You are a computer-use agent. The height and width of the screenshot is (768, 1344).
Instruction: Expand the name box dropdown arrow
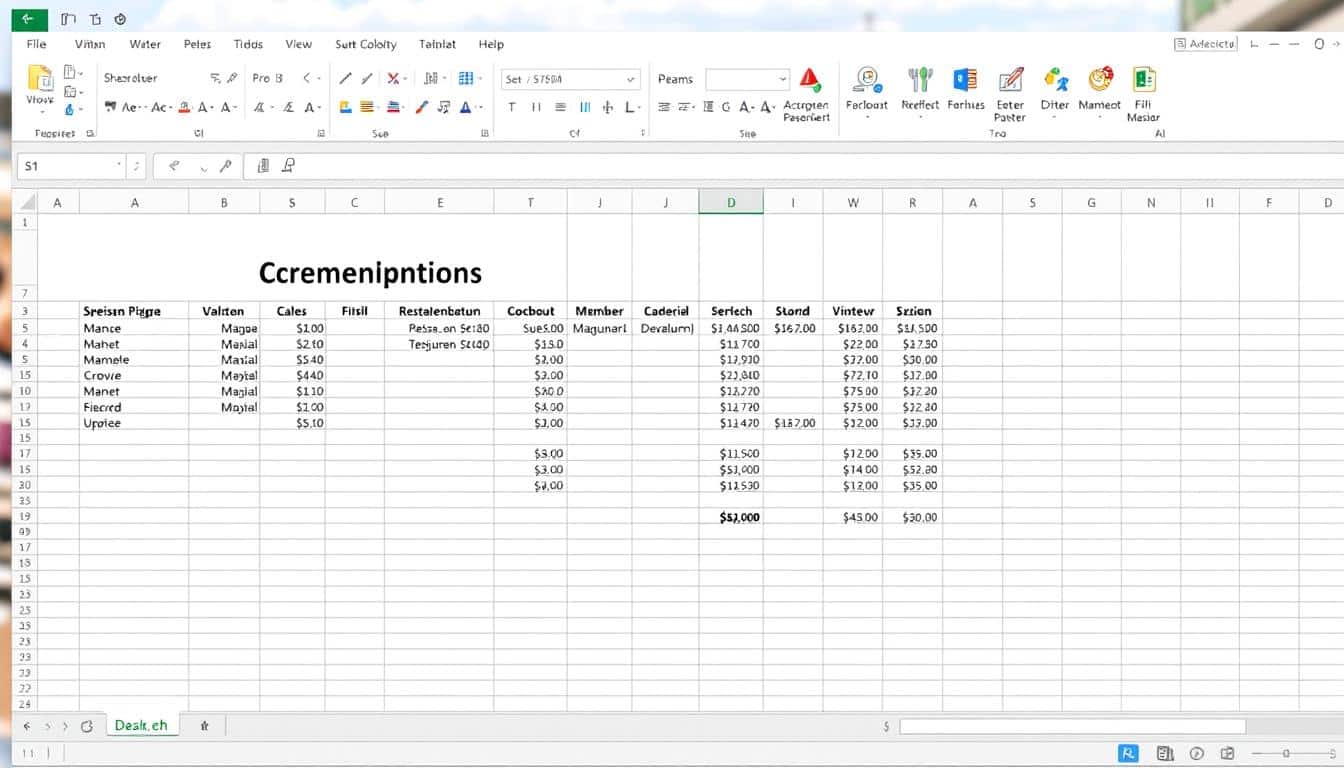click(x=120, y=165)
